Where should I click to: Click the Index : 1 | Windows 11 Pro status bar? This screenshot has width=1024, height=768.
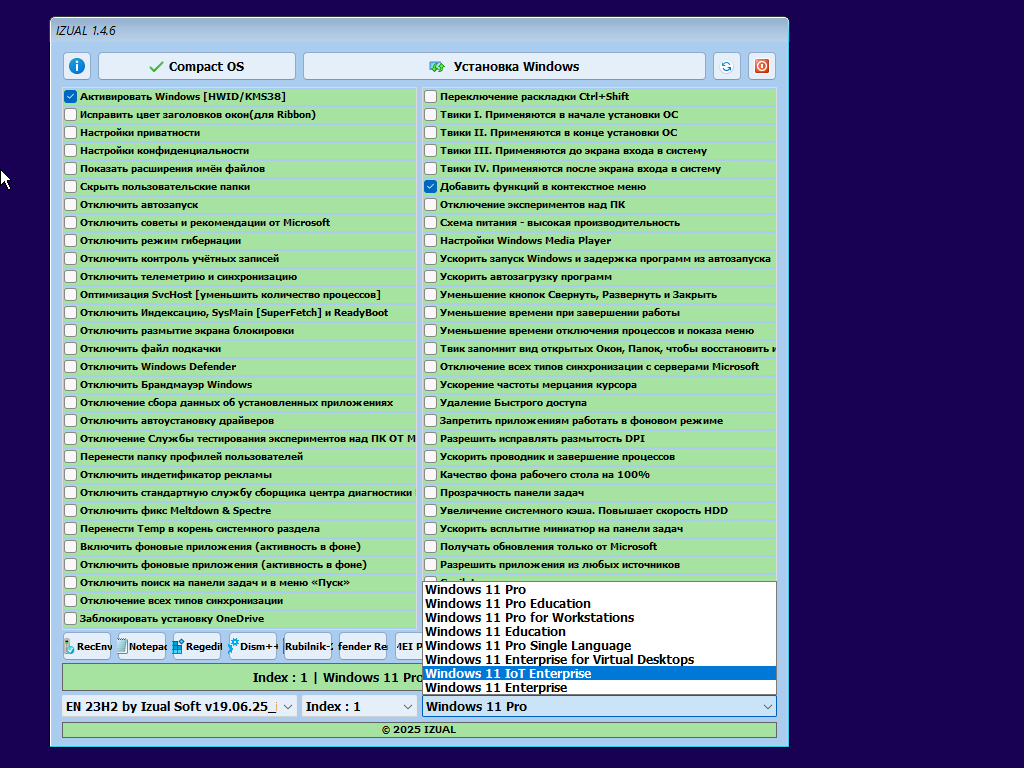coord(243,678)
